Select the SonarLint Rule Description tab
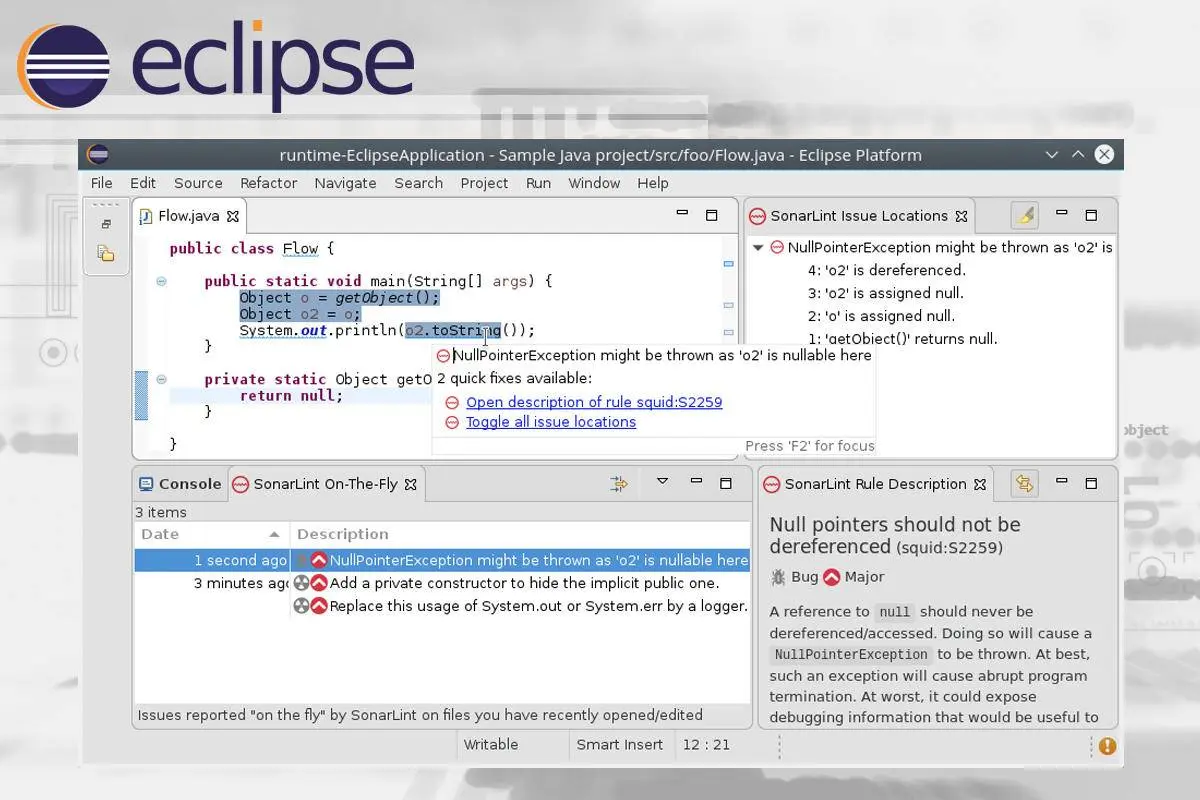 pyautogui.click(x=875, y=484)
